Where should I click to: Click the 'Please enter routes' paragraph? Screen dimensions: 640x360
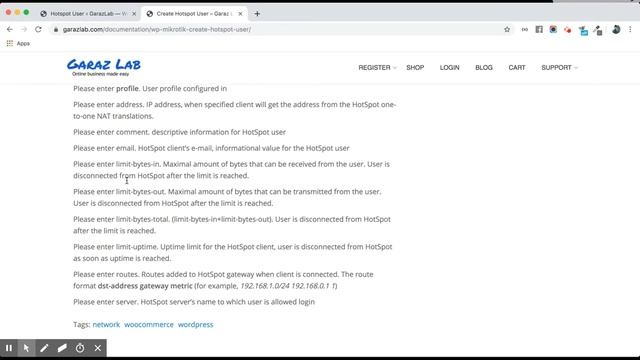(223, 280)
